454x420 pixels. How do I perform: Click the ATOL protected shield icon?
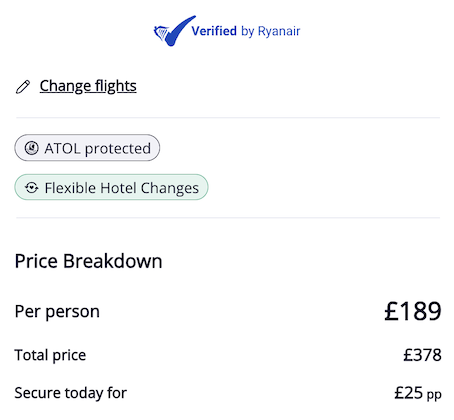coord(32,148)
